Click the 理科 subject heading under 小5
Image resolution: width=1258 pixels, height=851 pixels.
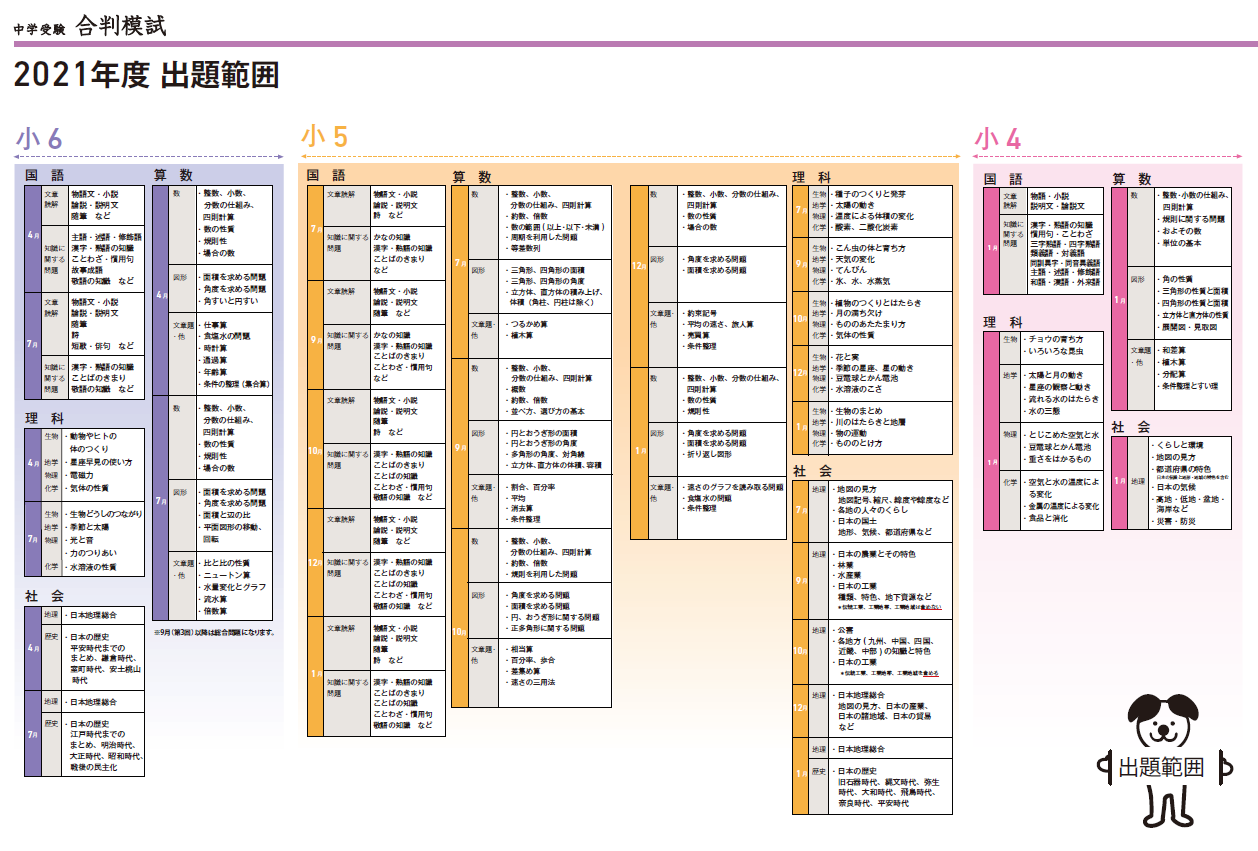[x=812, y=176]
